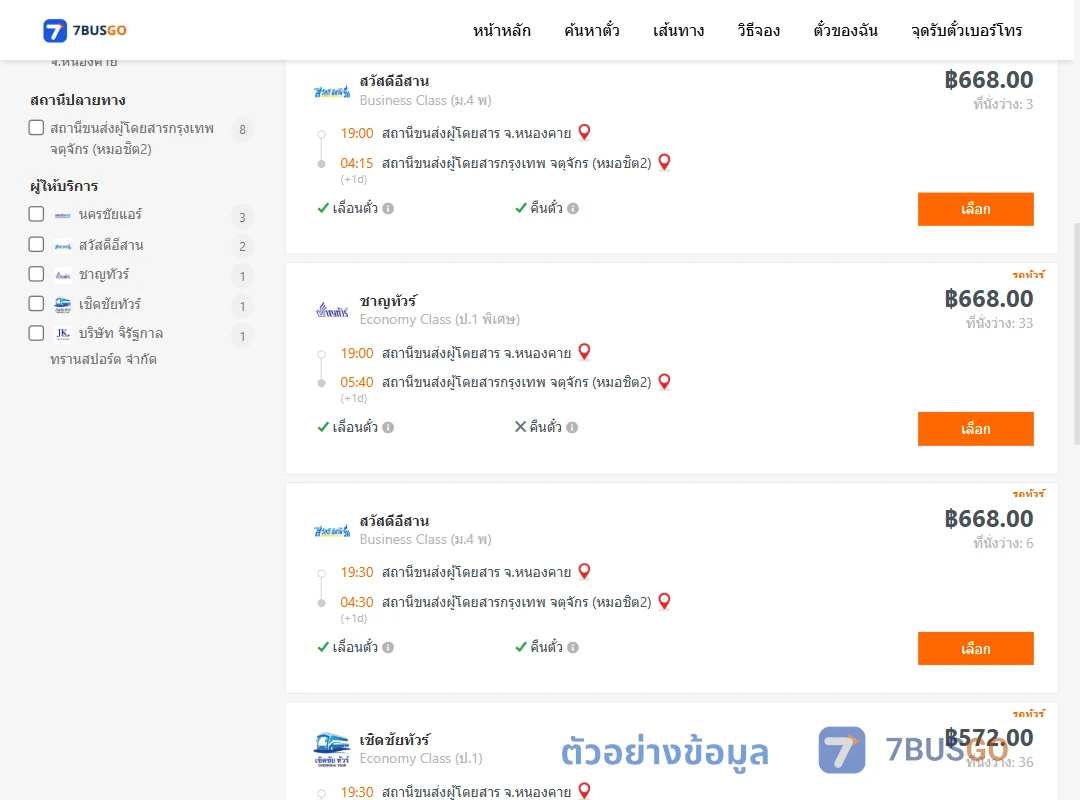
Task: Click เลื่อนตั๋ว info icon on the 04:30 arrival trip
Action: tap(388, 647)
